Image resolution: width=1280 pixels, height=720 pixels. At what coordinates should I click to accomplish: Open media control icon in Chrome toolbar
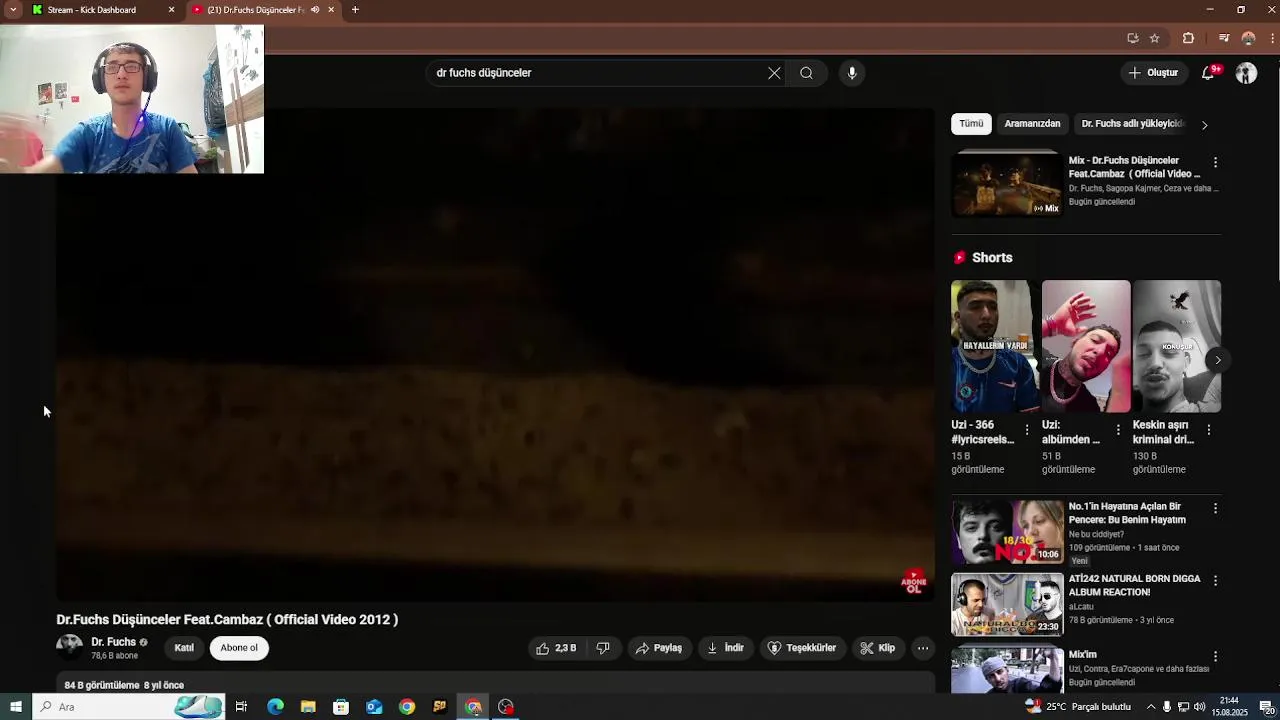[x=1223, y=38]
